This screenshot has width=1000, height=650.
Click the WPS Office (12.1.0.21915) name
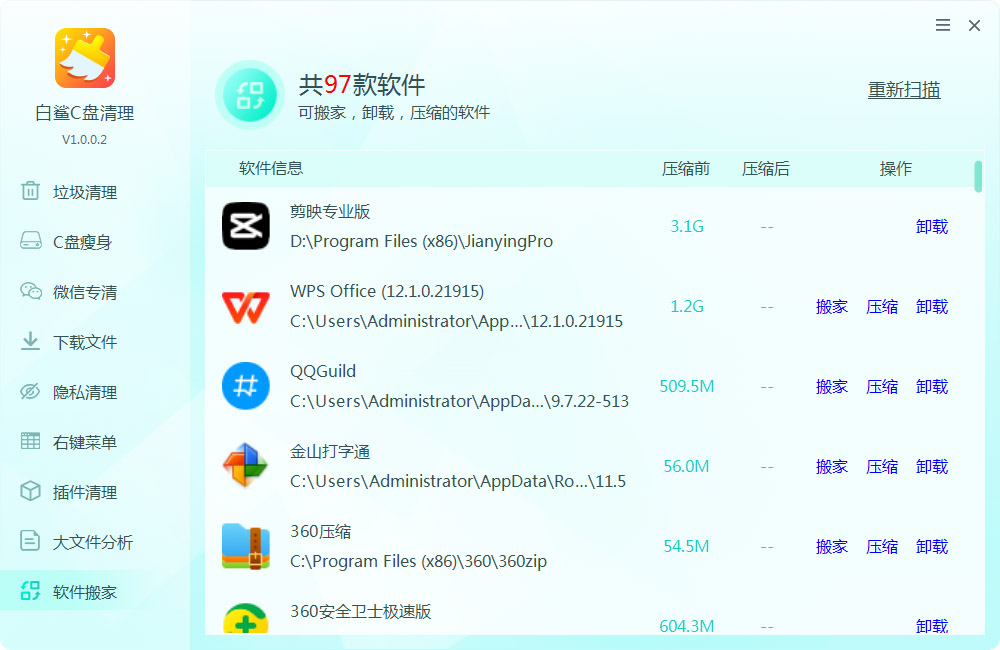pyautogui.click(x=387, y=292)
